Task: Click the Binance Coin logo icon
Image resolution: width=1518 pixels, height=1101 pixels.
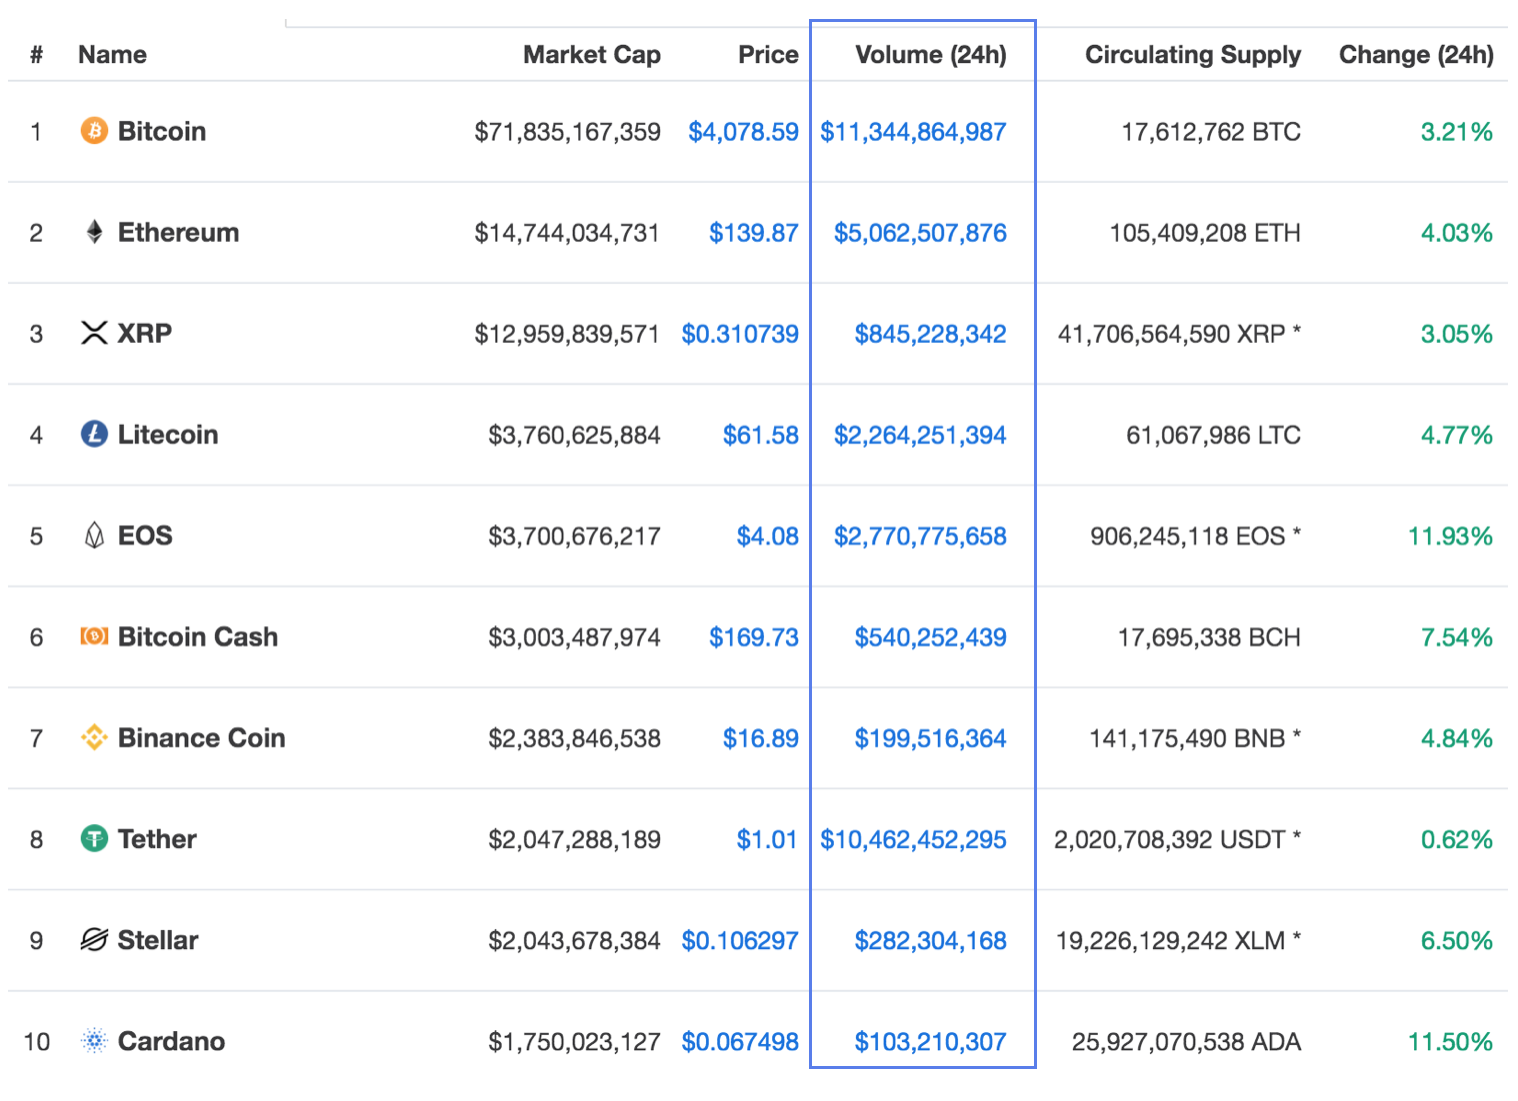Action: click(94, 738)
